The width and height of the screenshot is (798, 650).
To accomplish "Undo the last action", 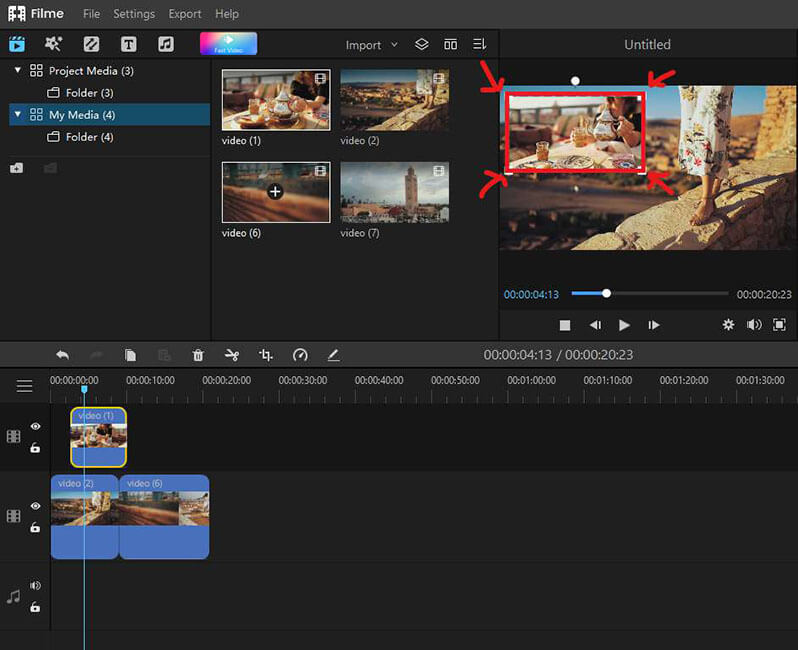I will [62, 355].
